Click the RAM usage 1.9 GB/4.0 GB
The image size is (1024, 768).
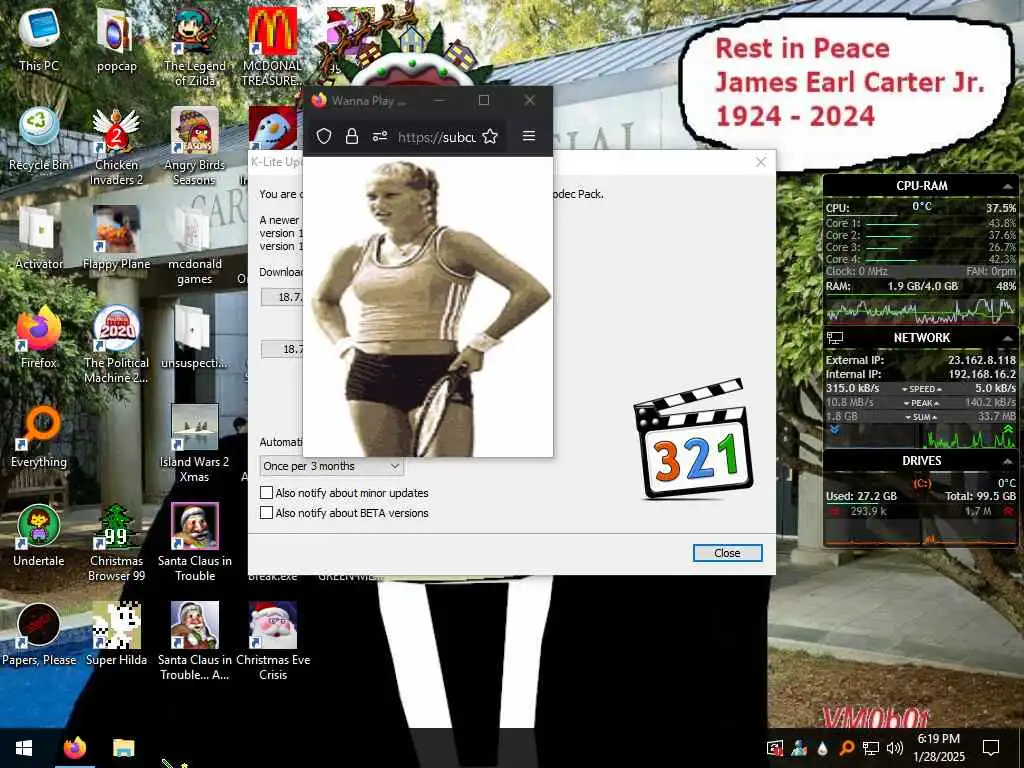click(922, 286)
